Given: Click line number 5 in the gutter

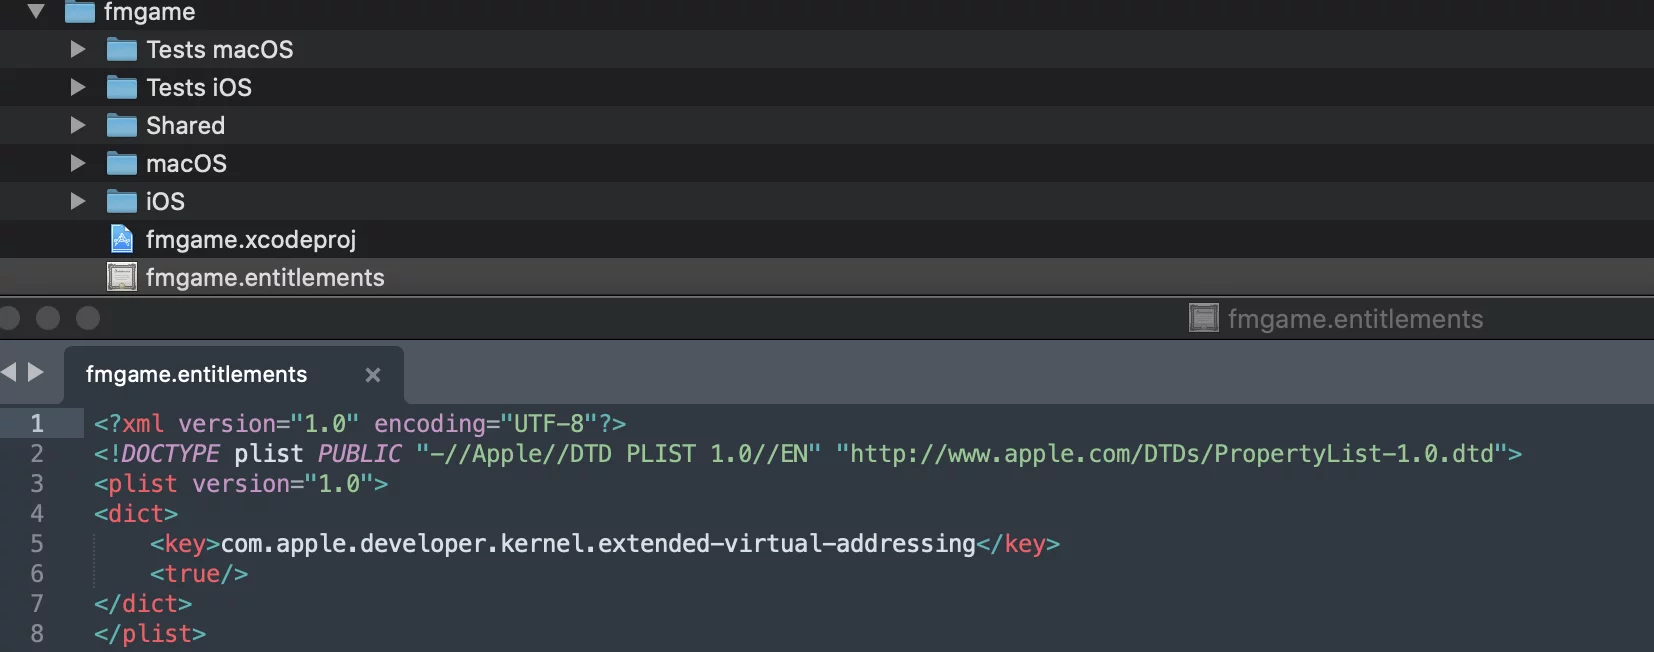Looking at the screenshot, I should tap(37, 544).
